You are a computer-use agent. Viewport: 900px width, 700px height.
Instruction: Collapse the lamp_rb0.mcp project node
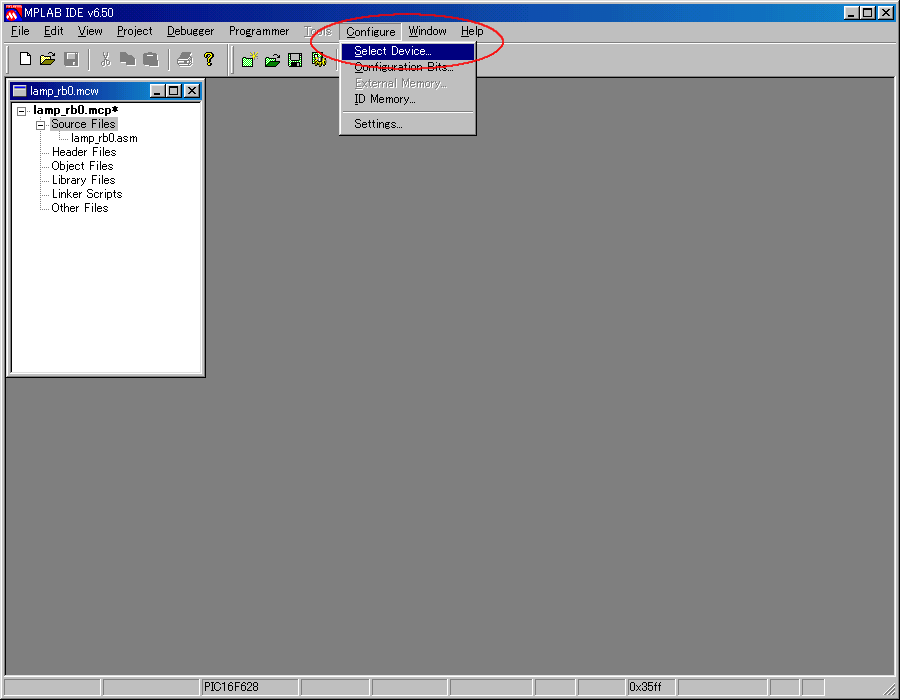pos(21,111)
